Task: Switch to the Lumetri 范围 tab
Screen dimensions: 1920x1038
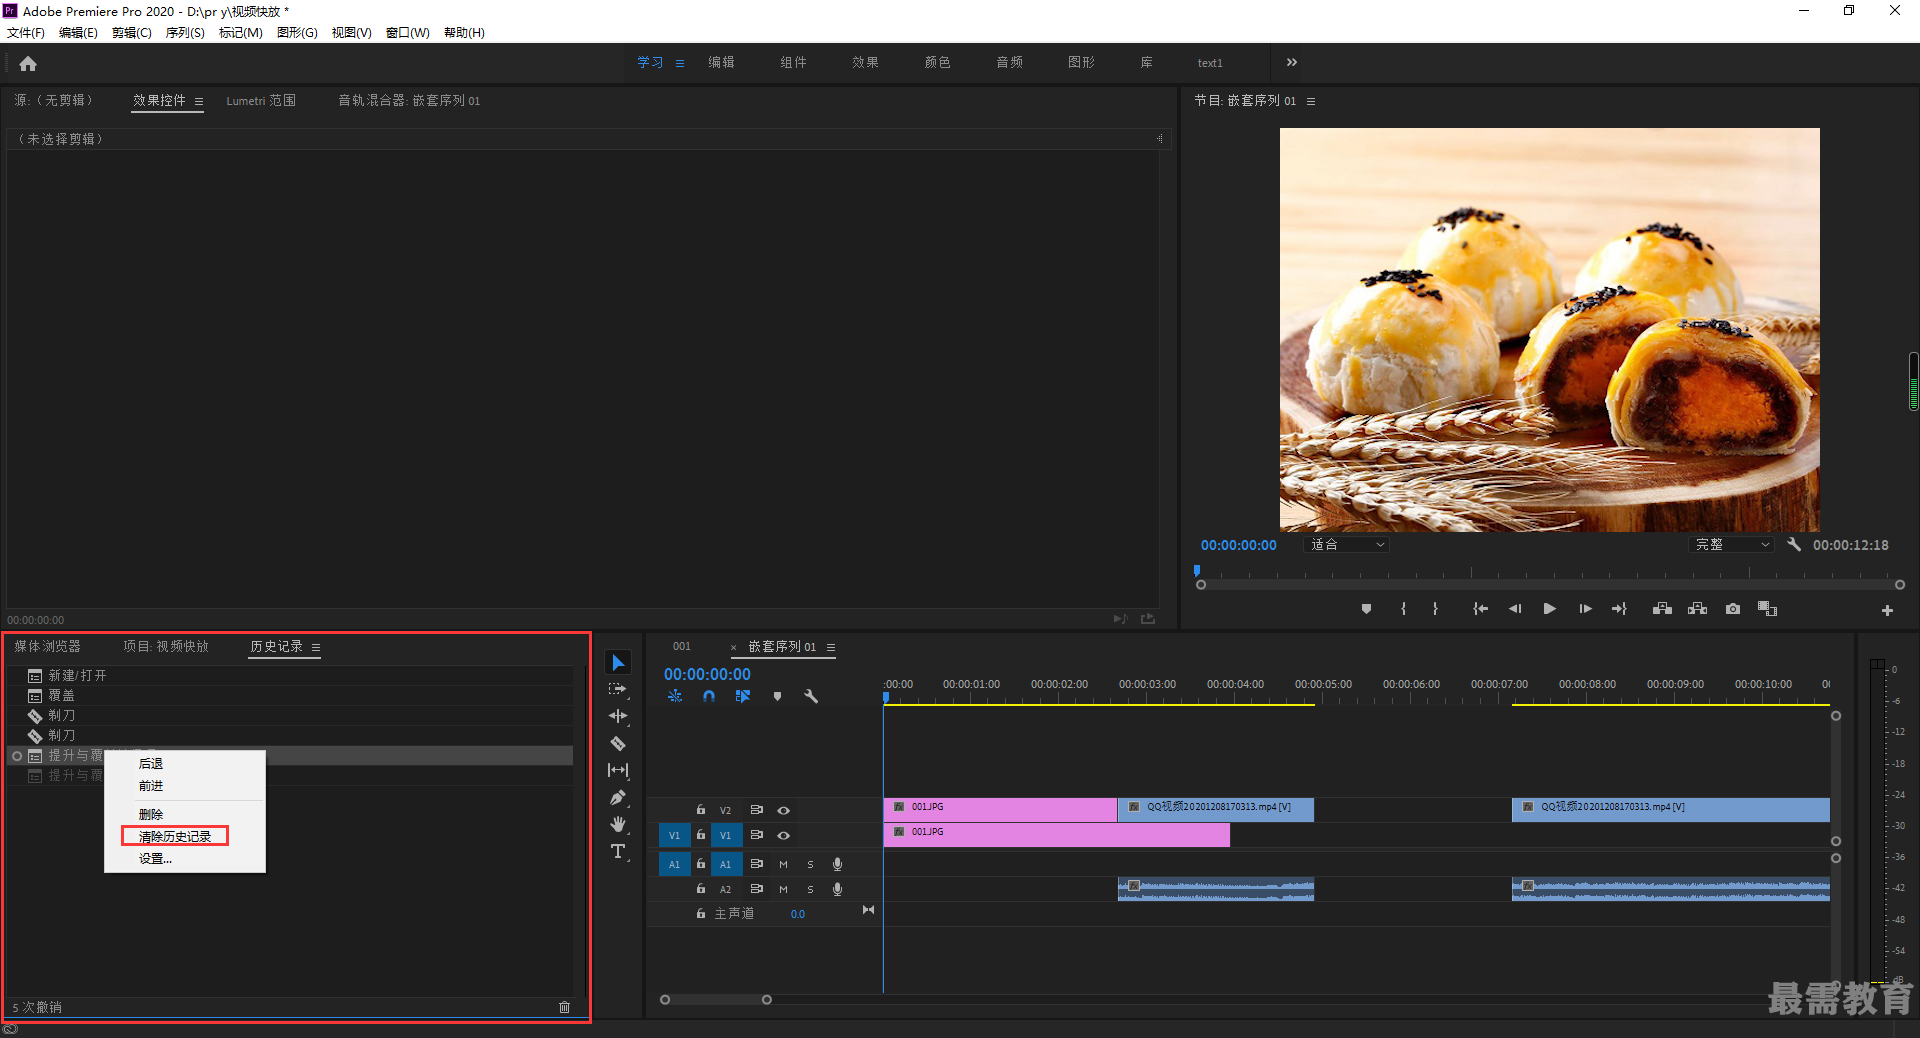Action: tap(261, 101)
